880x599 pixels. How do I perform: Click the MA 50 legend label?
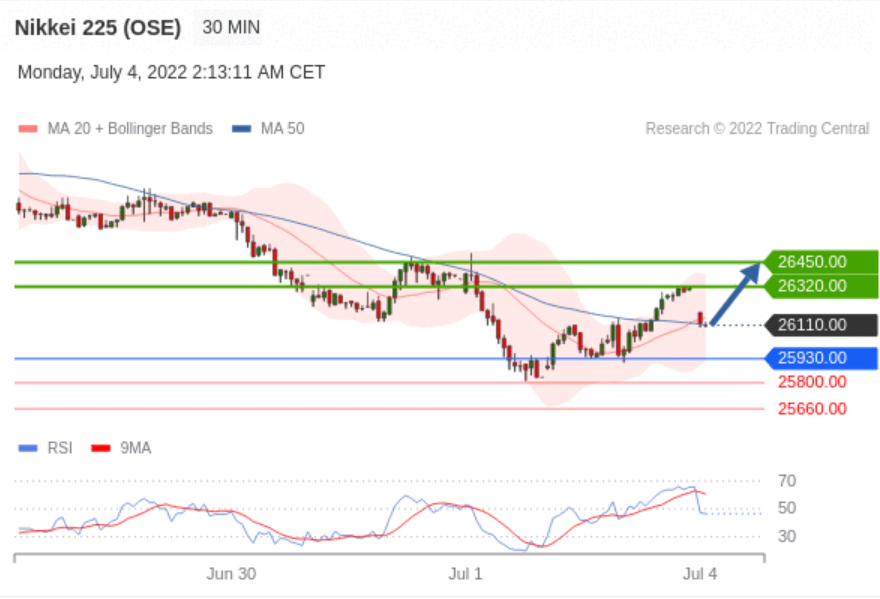click(283, 129)
